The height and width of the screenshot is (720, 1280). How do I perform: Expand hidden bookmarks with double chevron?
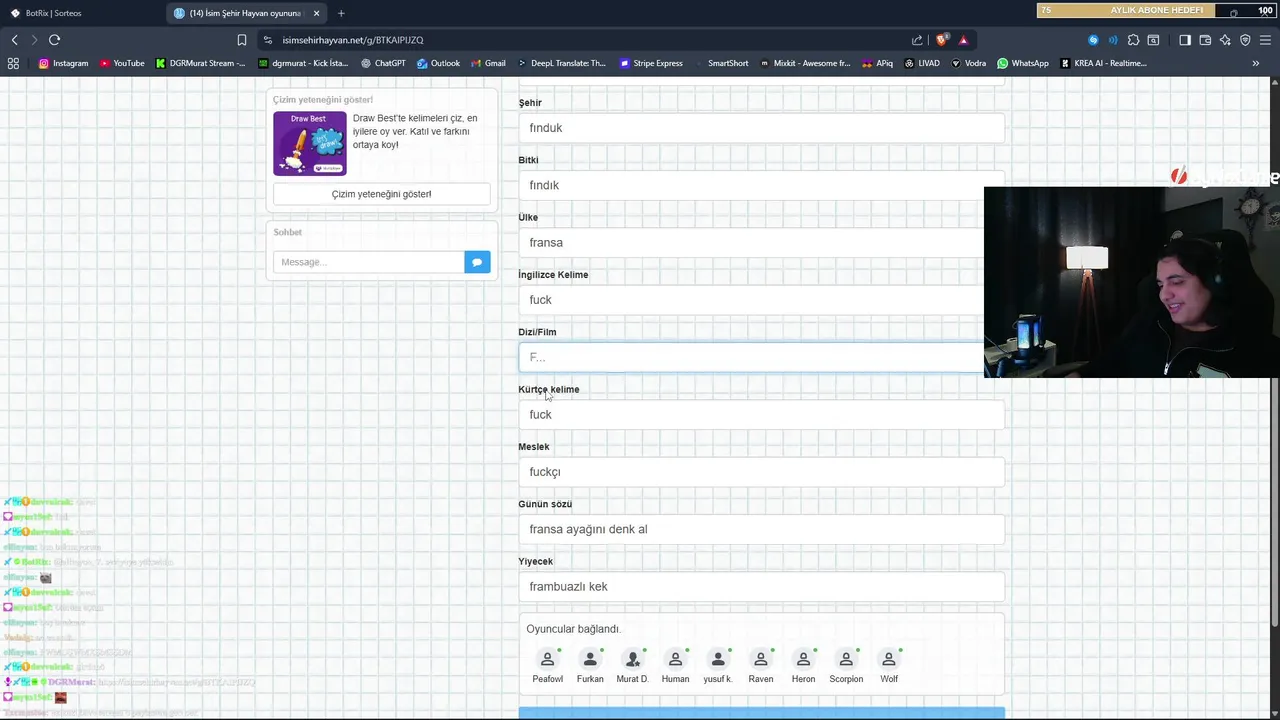(x=1256, y=63)
